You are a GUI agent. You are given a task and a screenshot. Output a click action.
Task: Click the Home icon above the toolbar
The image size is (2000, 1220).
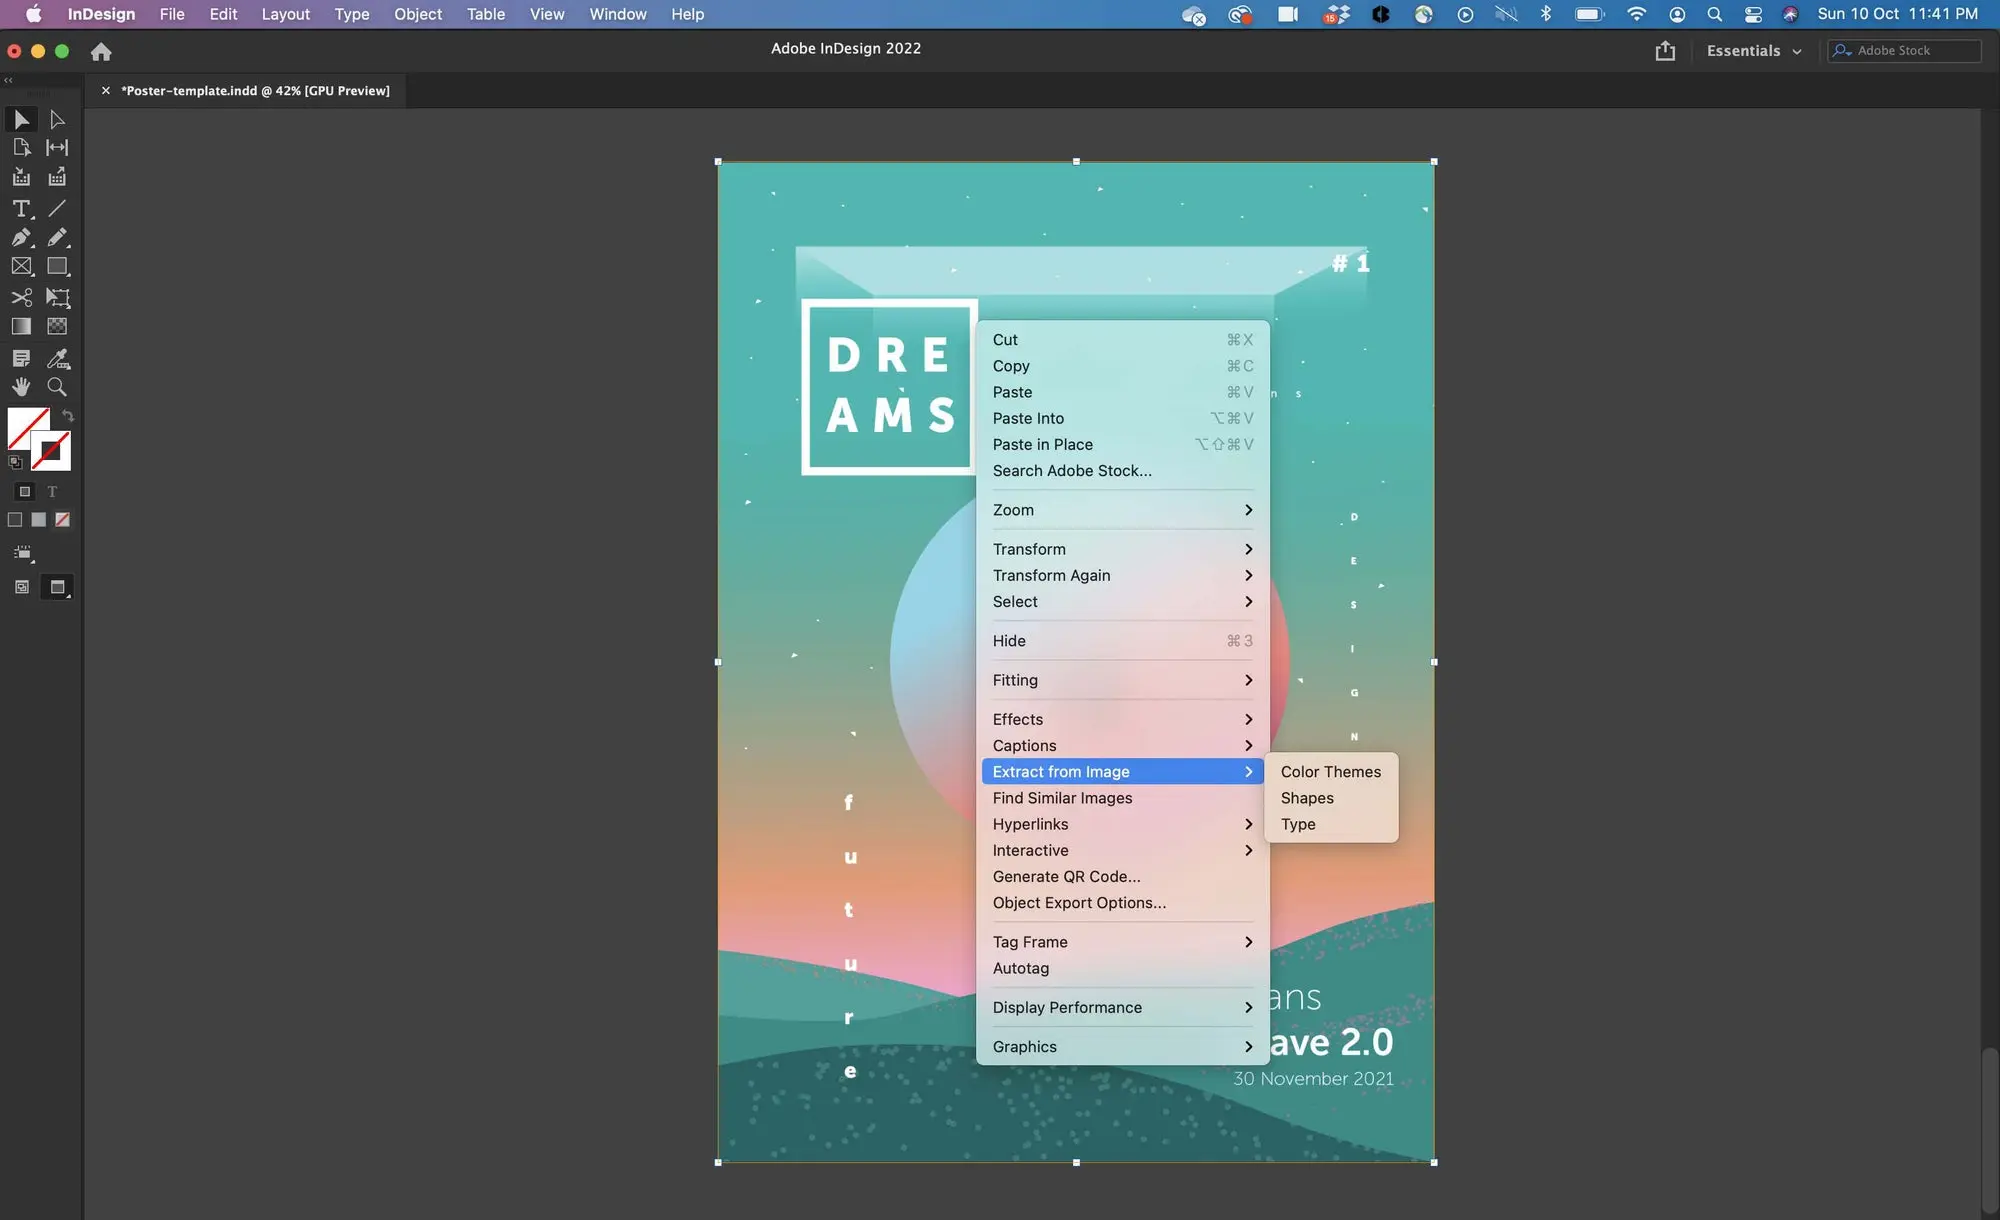[101, 51]
